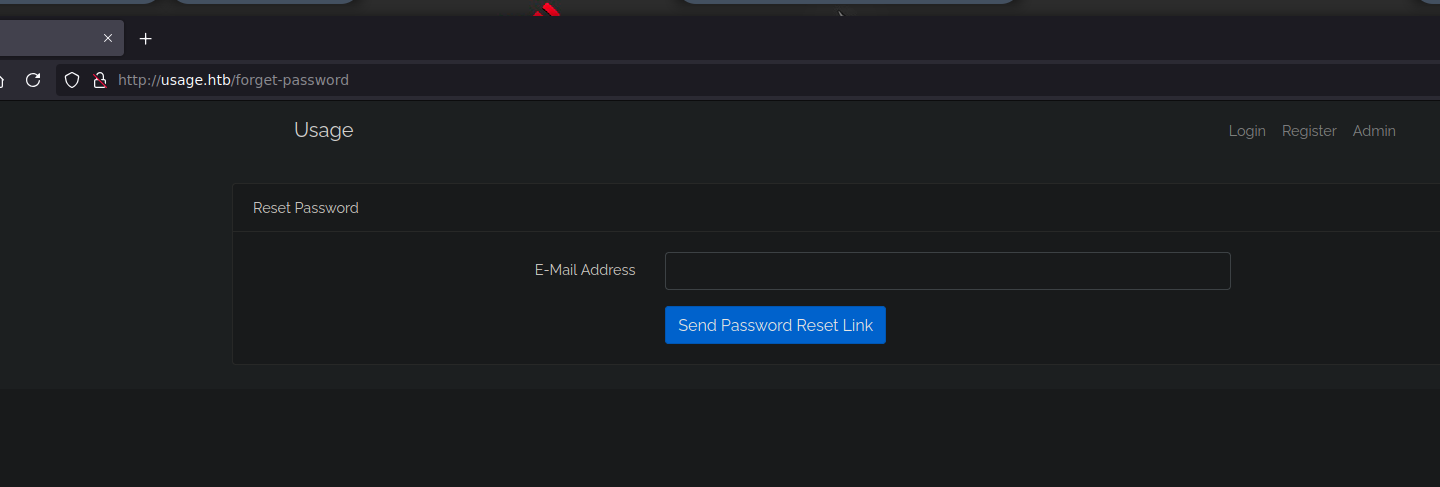This screenshot has height=487, width=1440.
Task: Click the Reset Password card header
Action: pos(306,208)
